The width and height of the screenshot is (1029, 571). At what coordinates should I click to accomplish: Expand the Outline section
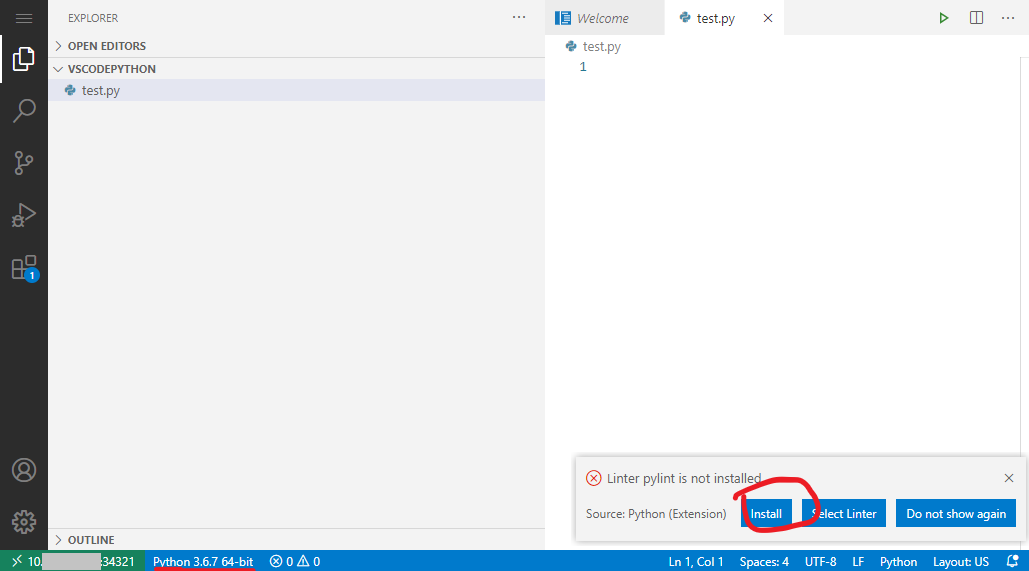click(x=296, y=539)
